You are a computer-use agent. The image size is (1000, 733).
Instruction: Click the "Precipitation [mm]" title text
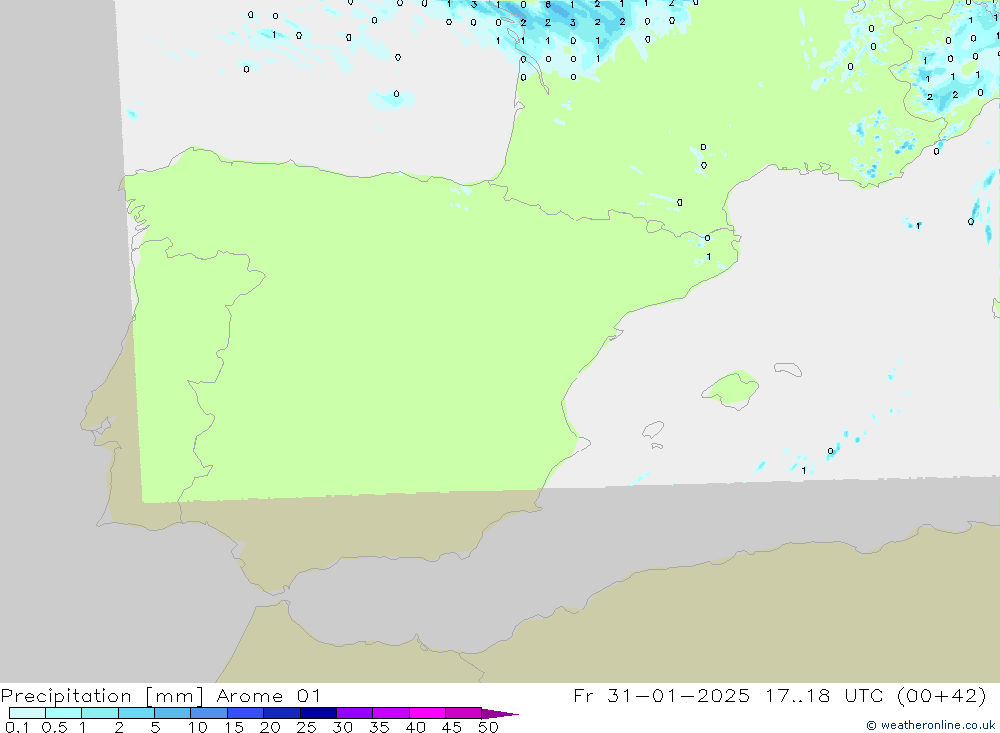click(102, 696)
